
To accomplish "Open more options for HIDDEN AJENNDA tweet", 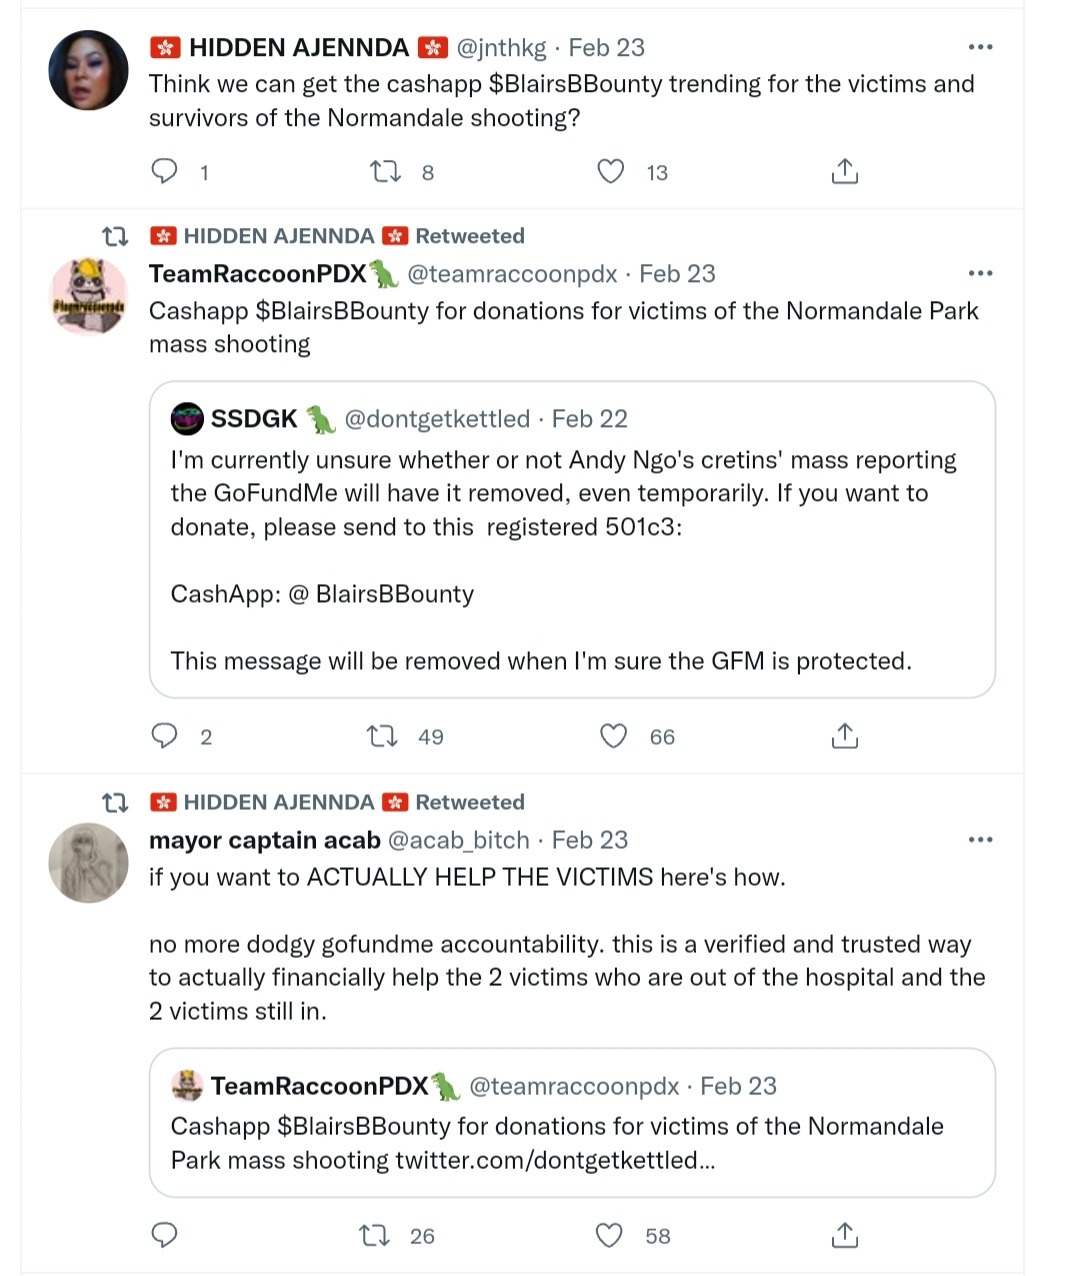I will click(x=980, y=47).
